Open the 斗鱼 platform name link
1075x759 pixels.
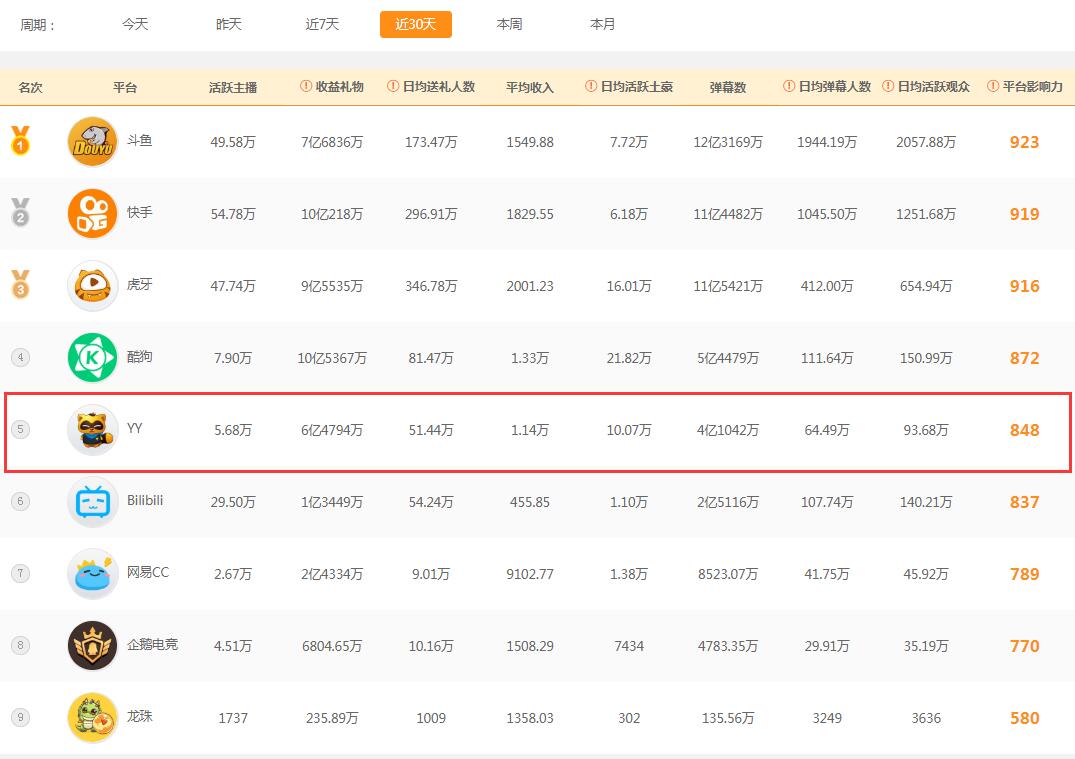139,141
